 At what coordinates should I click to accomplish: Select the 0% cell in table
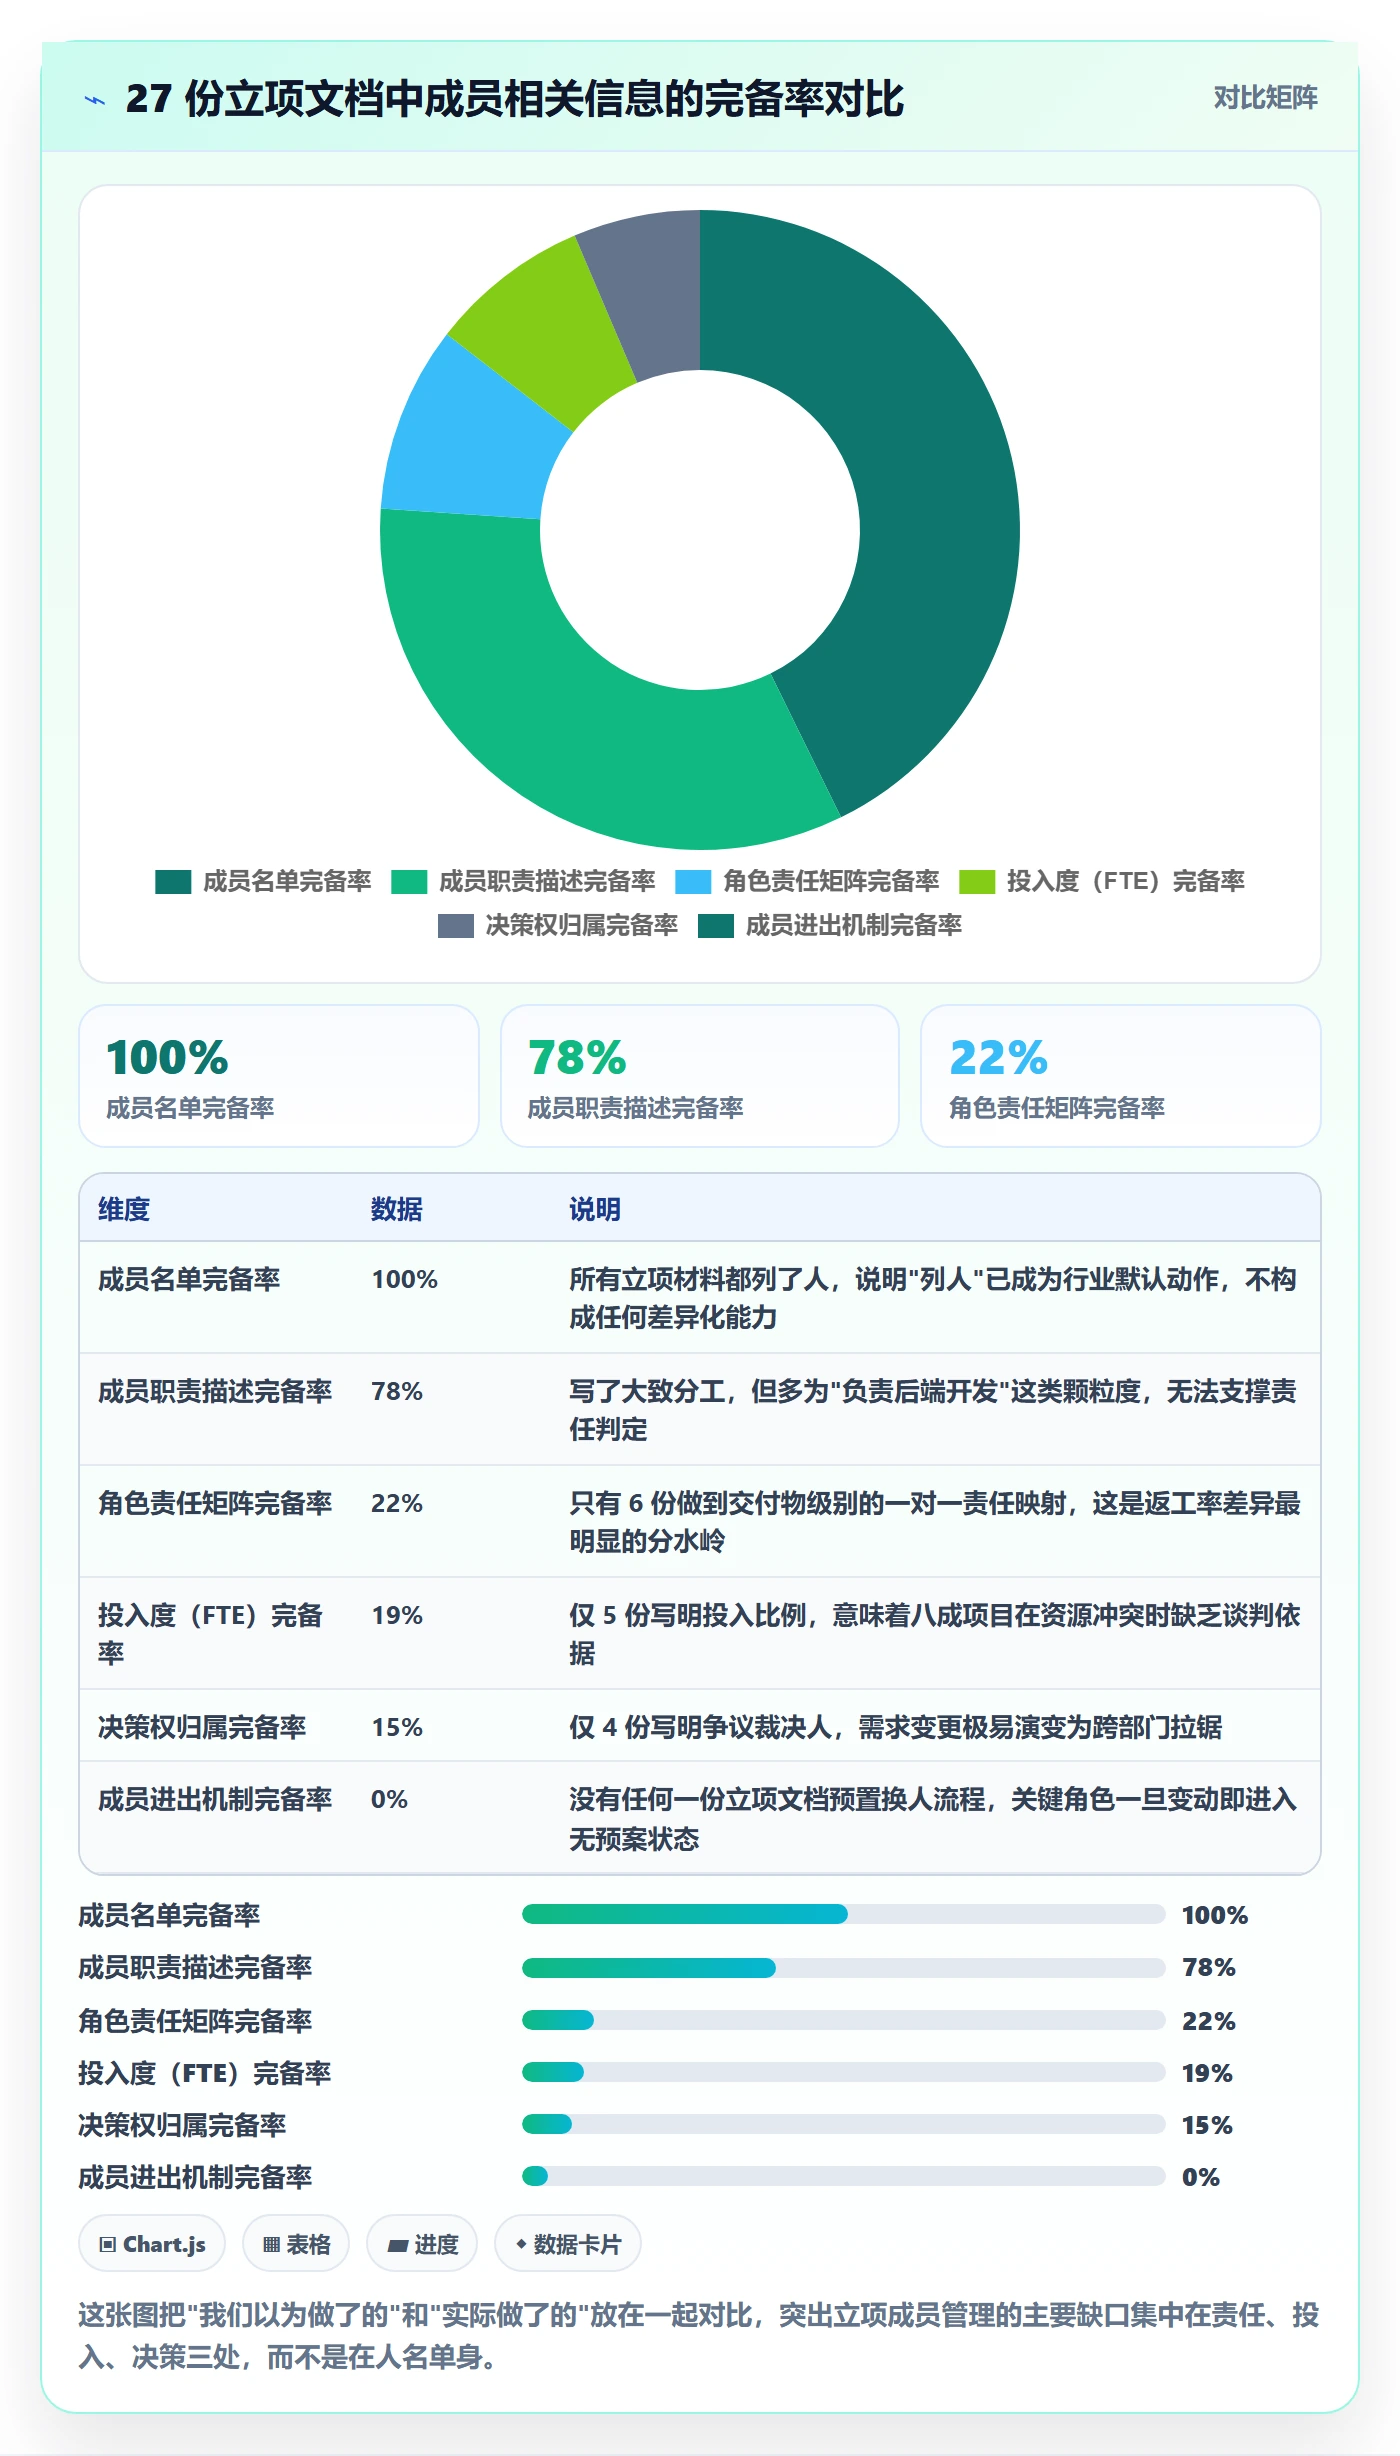pyautogui.click(x=389, y=1799)
